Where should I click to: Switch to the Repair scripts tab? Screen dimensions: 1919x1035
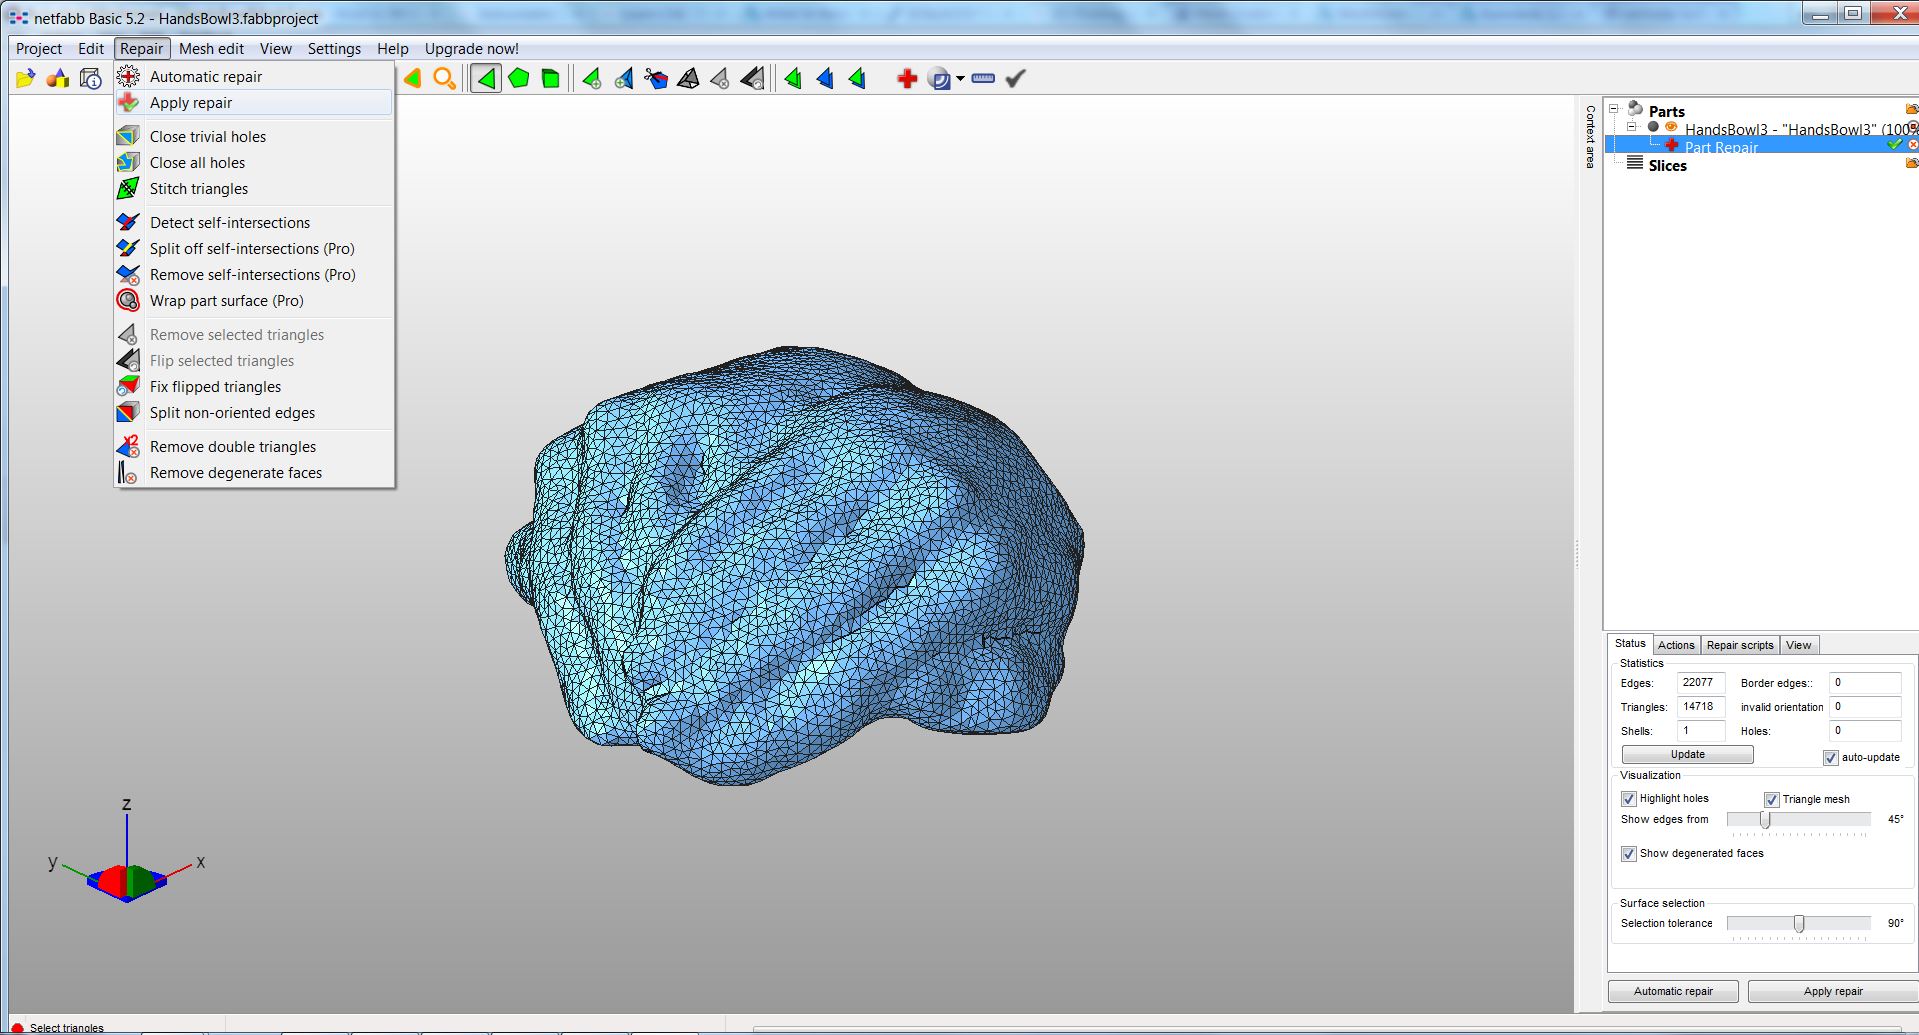(x=1740, y=645)
